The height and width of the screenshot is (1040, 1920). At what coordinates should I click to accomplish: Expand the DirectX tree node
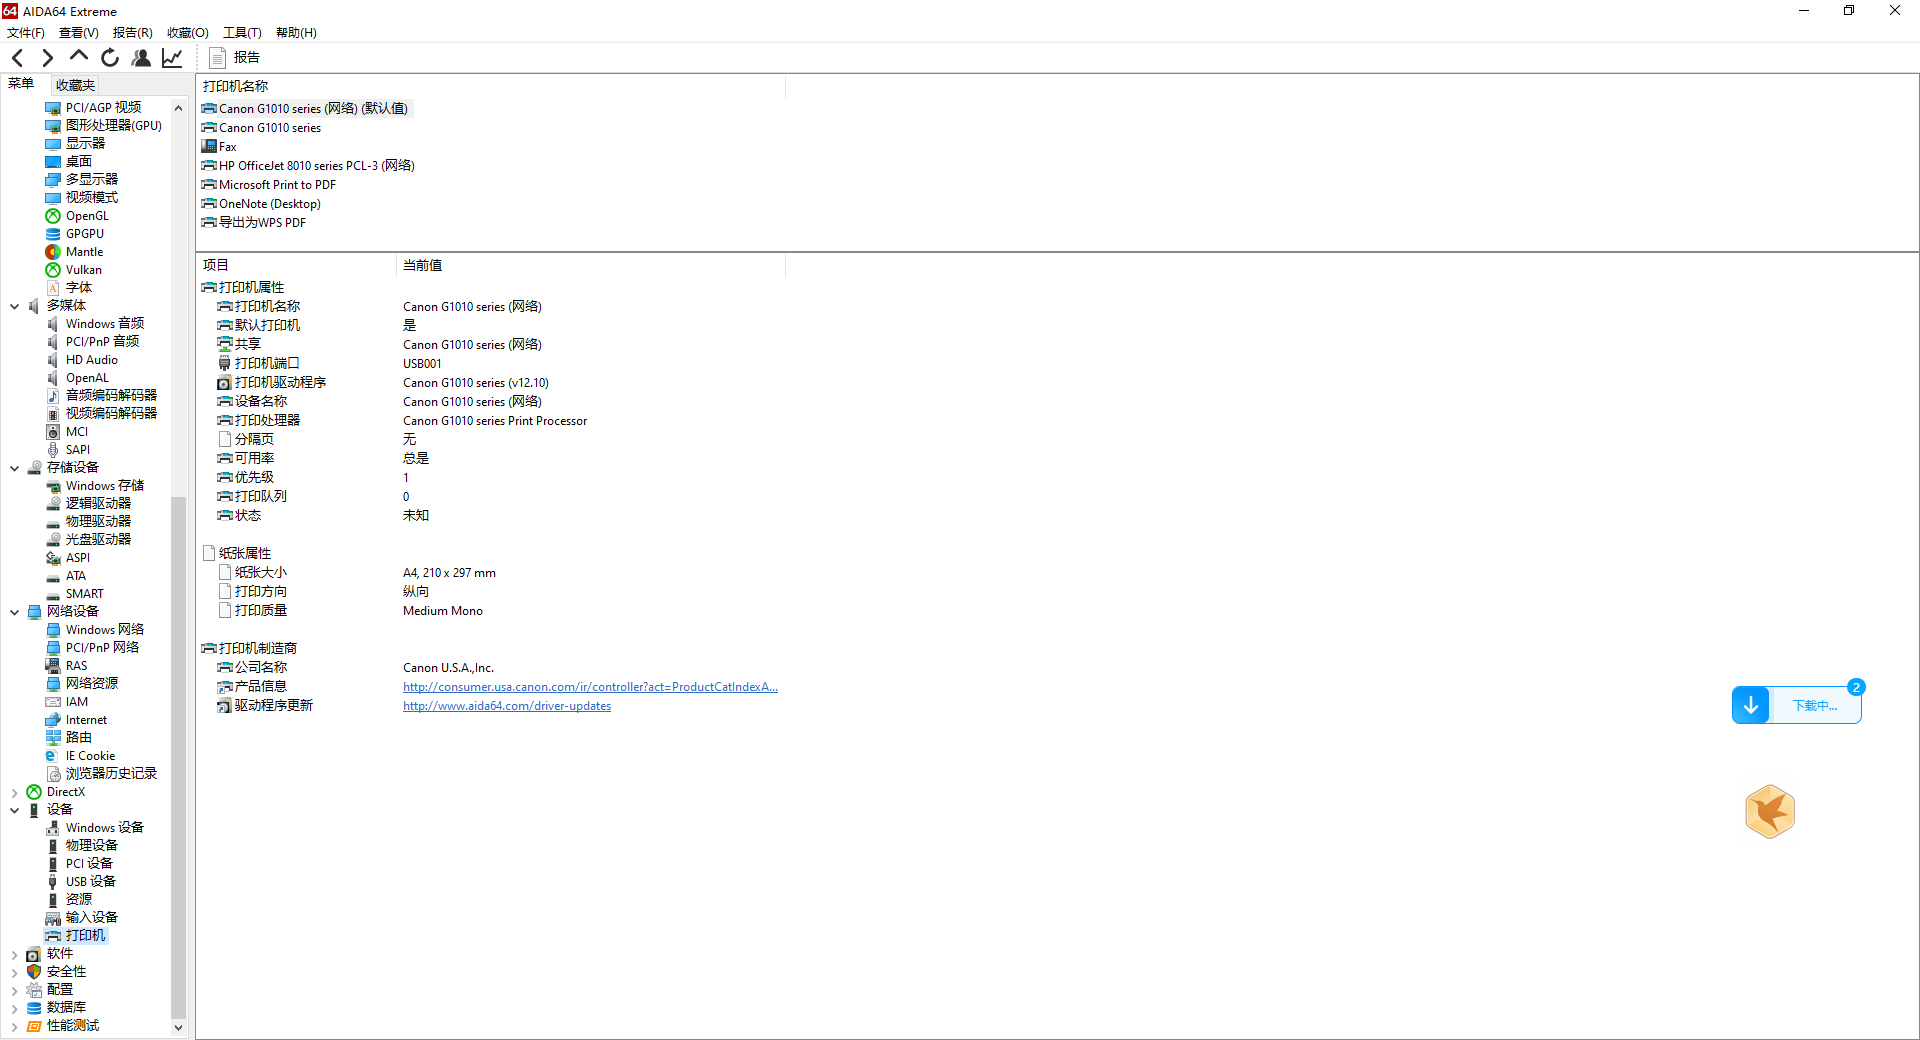point(15,792)
